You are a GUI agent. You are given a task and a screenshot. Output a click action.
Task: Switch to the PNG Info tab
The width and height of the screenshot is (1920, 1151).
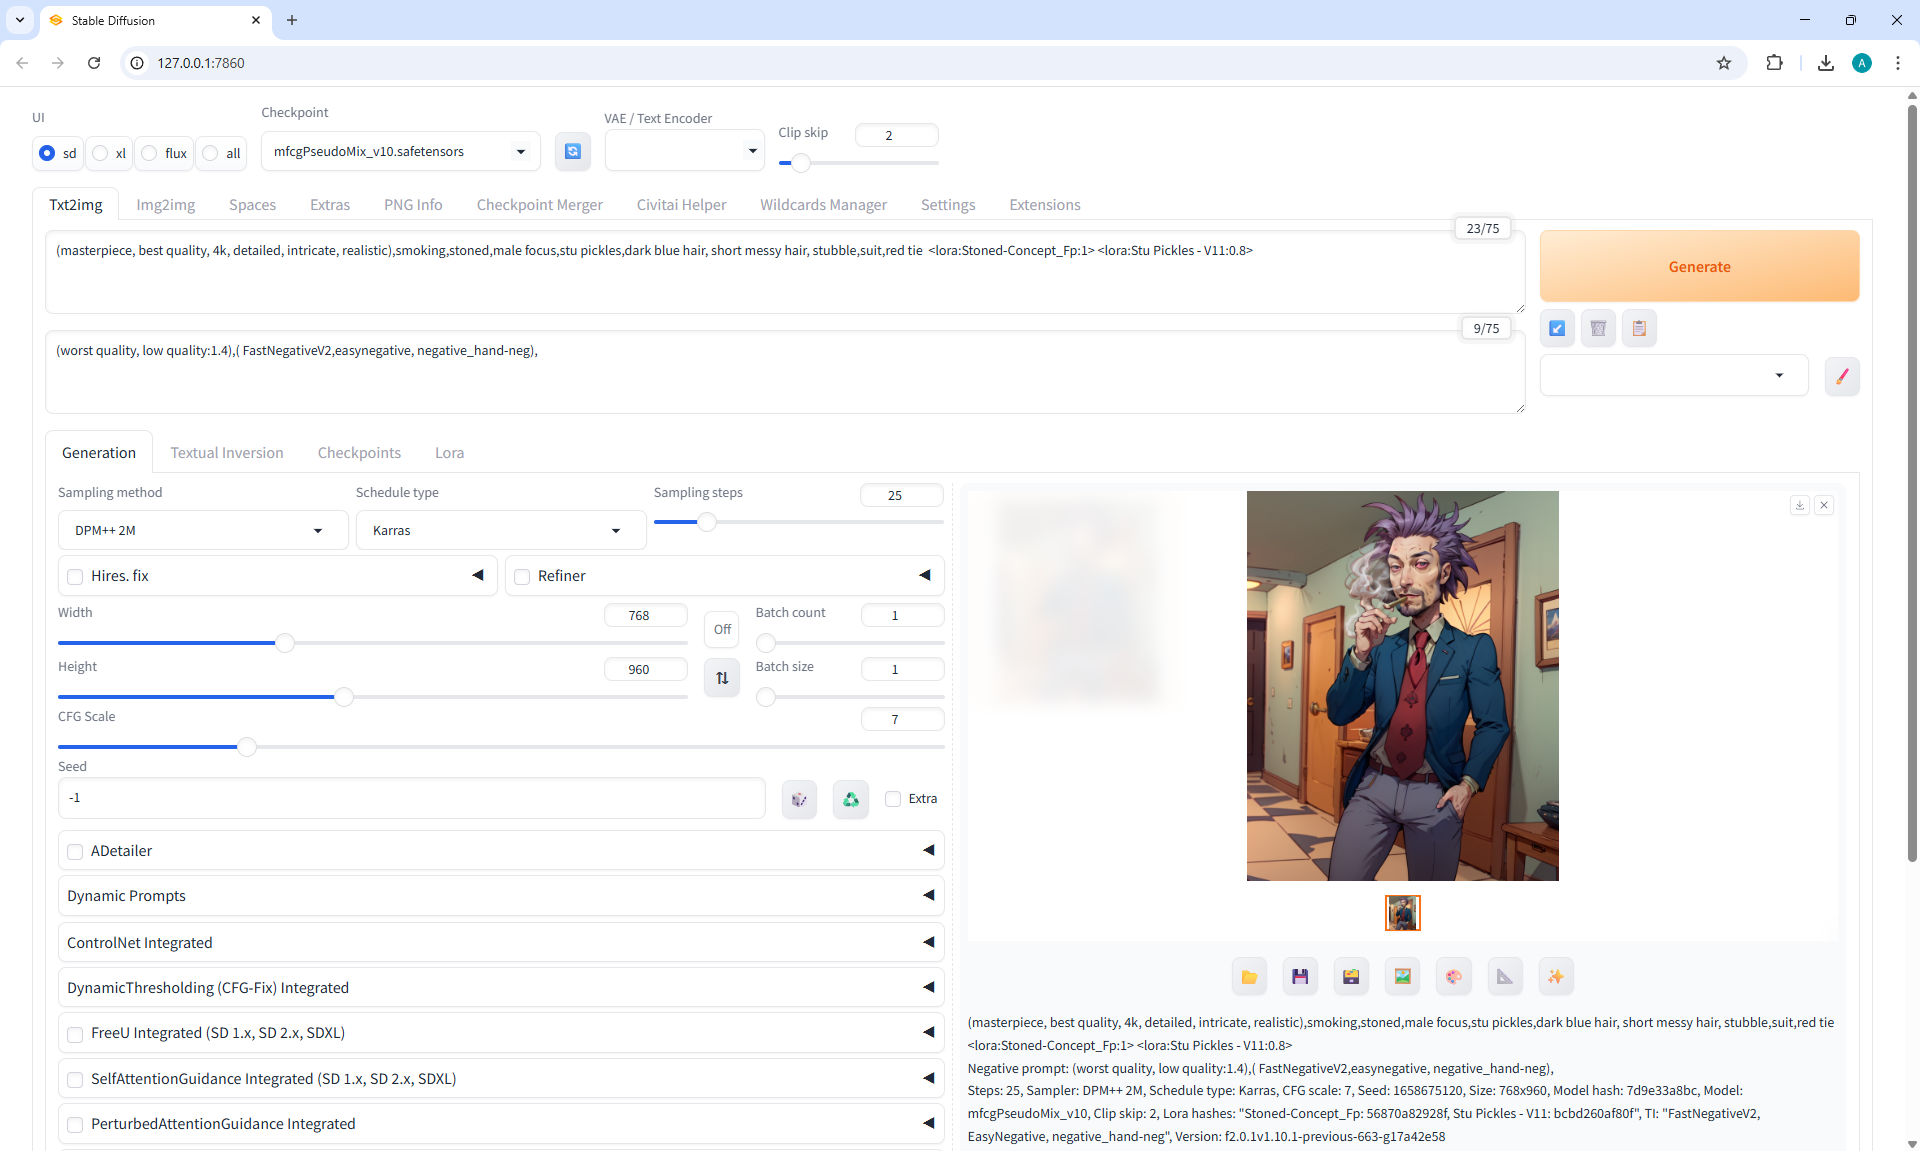click(x=413, y=204)
